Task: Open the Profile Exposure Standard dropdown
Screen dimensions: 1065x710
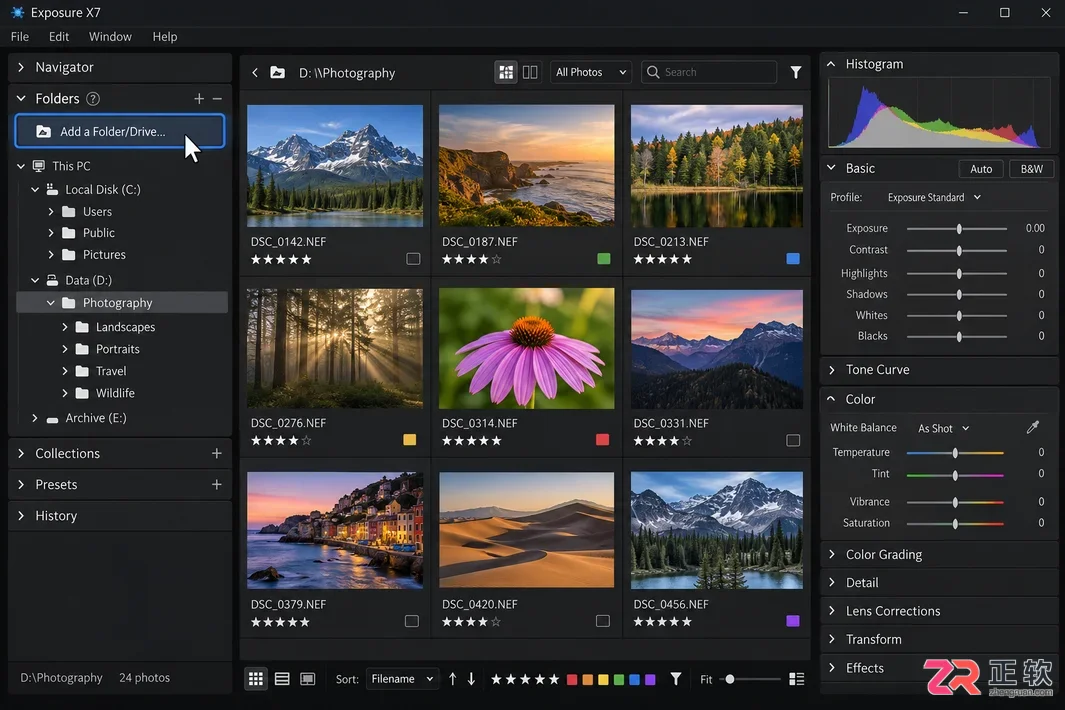Action: coord(934,198)
